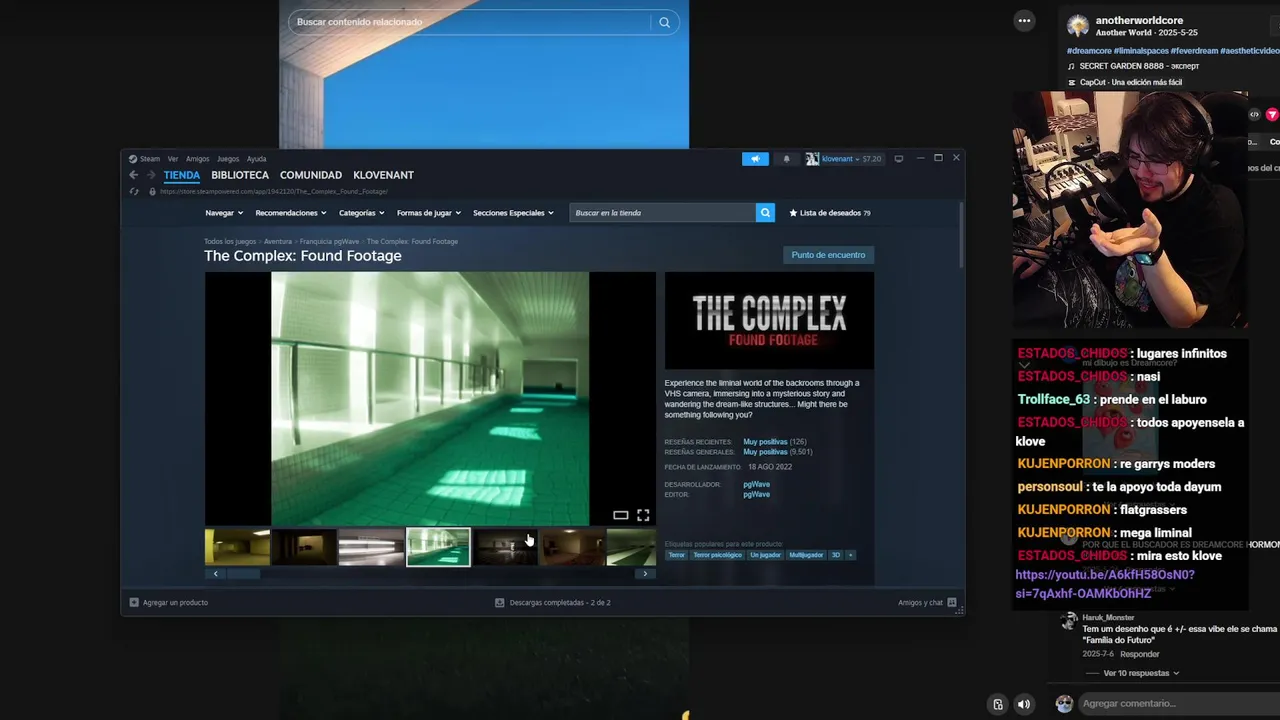Expand the Secciones Especiales dropdown

(x=513, y=213)
